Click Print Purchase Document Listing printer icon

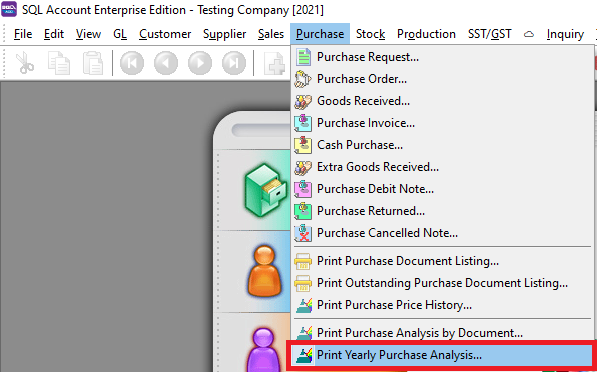(x=303, y=261)
